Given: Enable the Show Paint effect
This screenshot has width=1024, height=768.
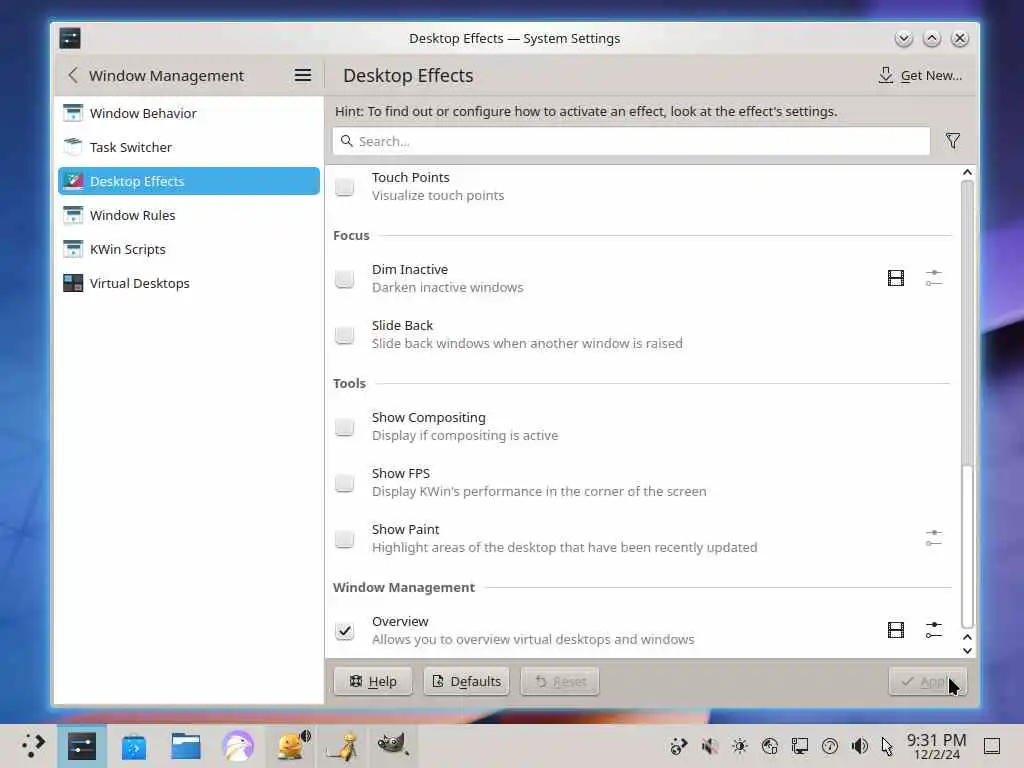Looking at the screenshot, I should click(x=344, y=539).
